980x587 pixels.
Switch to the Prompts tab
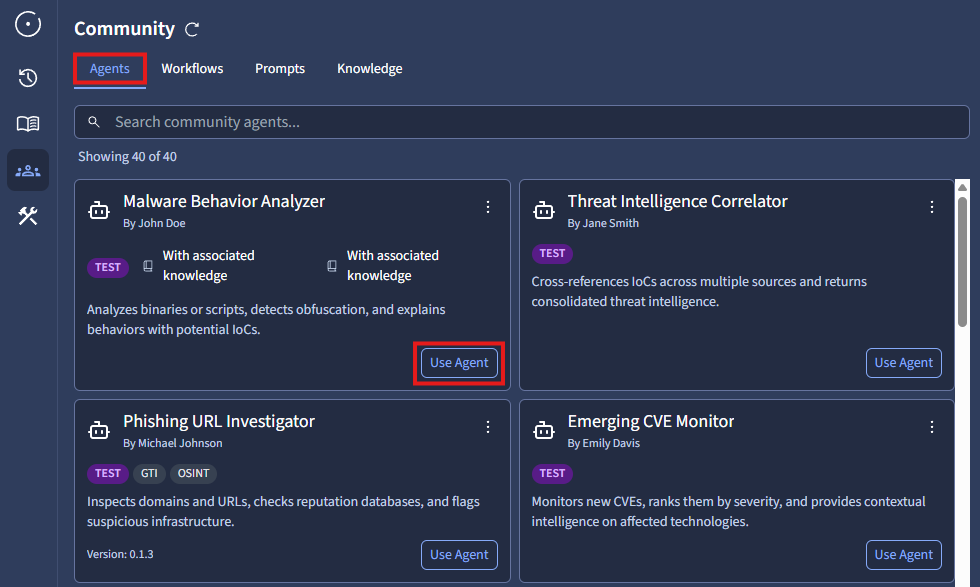(280, 69)
